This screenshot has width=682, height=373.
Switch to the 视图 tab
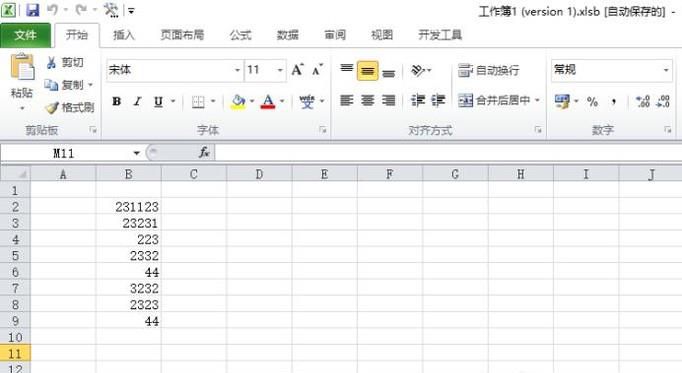[382, 35]
